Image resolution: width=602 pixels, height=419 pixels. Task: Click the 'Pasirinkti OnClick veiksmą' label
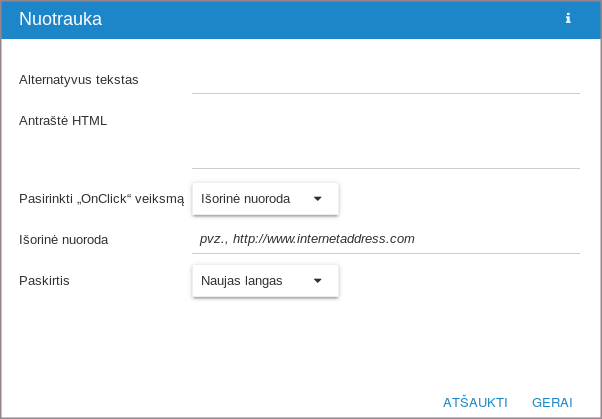101,199
